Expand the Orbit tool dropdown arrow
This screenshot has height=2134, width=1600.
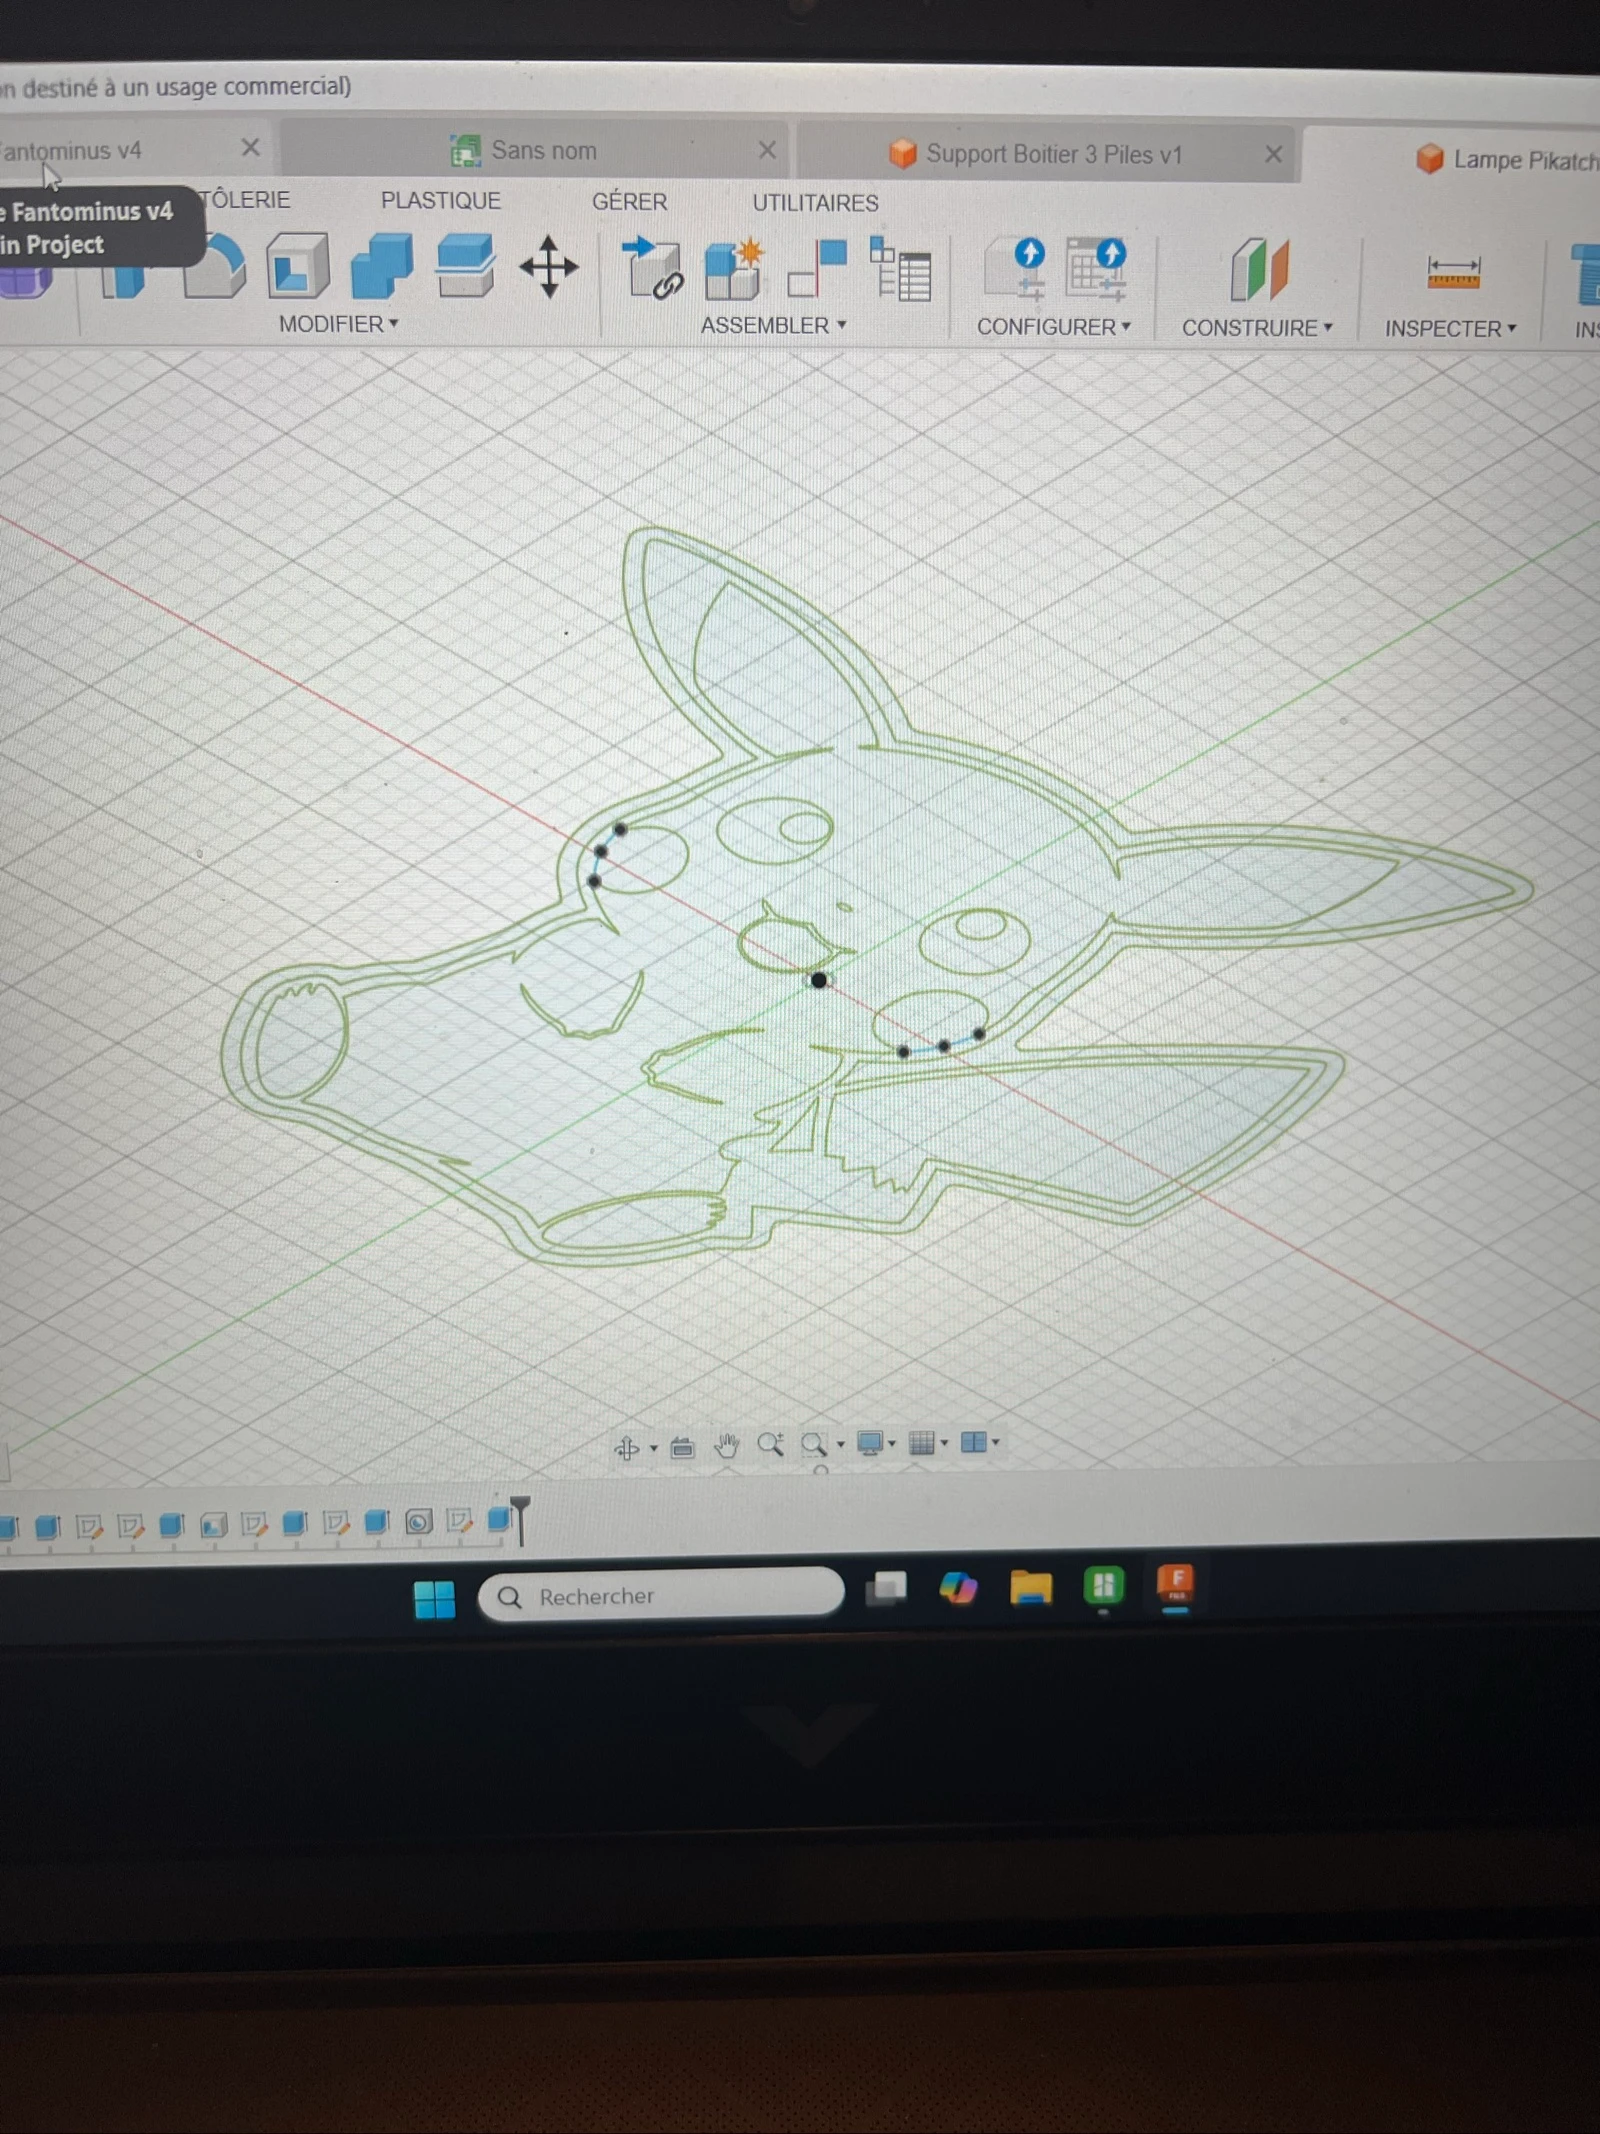point(653,1448)
